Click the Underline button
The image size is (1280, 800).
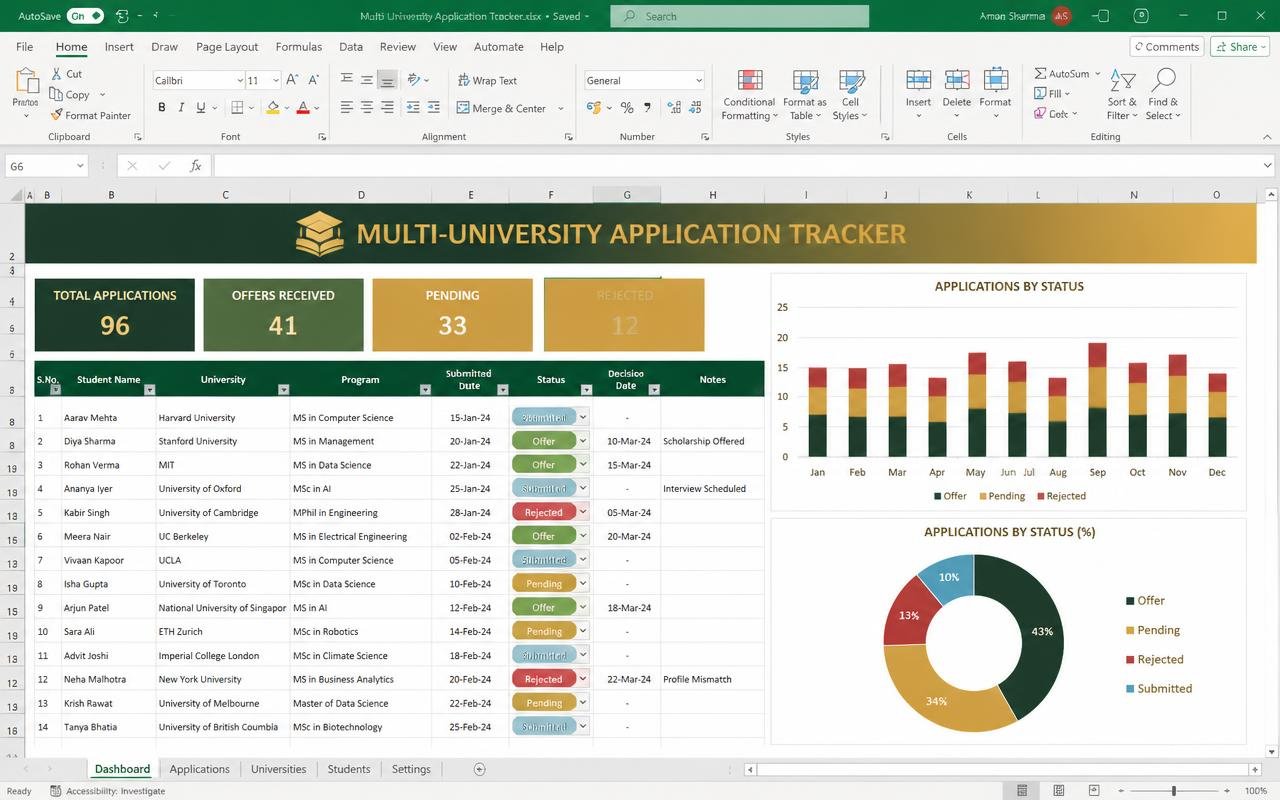[x=200, y=108]
